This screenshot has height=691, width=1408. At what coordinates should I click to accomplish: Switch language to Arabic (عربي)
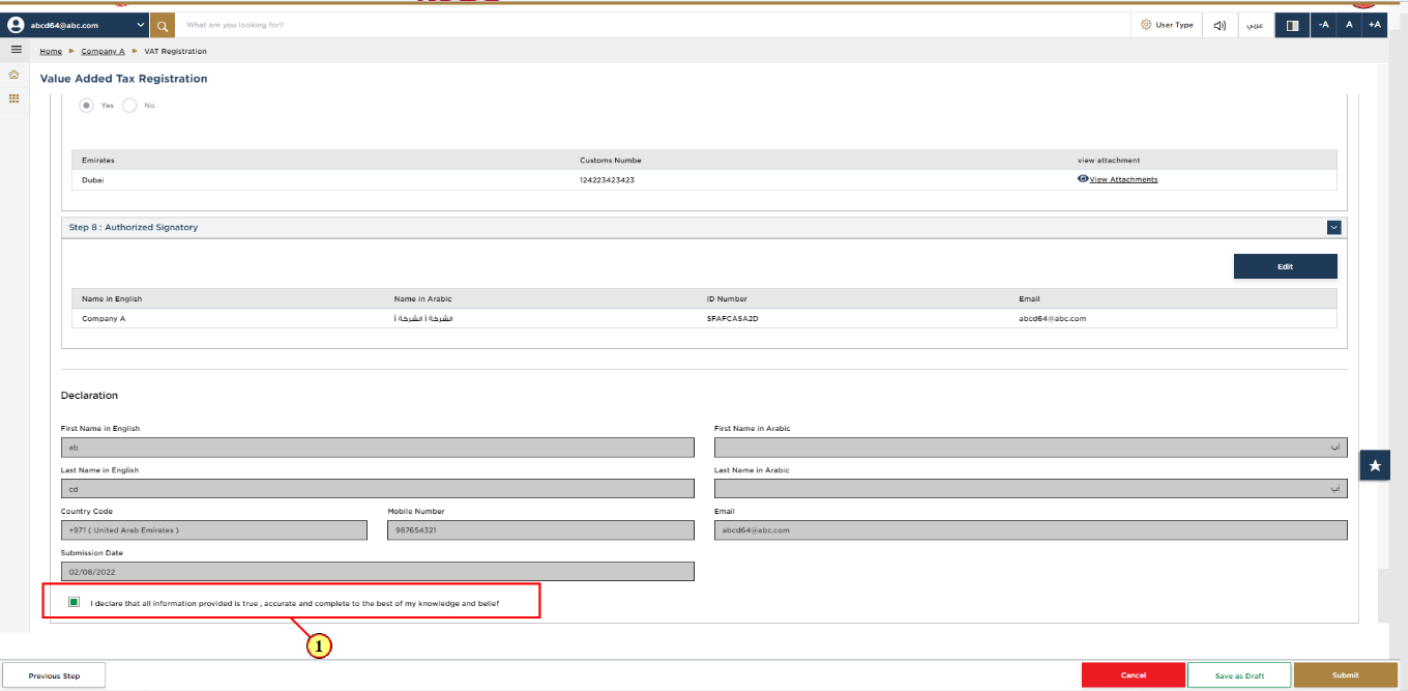(x=1254, y=25)
